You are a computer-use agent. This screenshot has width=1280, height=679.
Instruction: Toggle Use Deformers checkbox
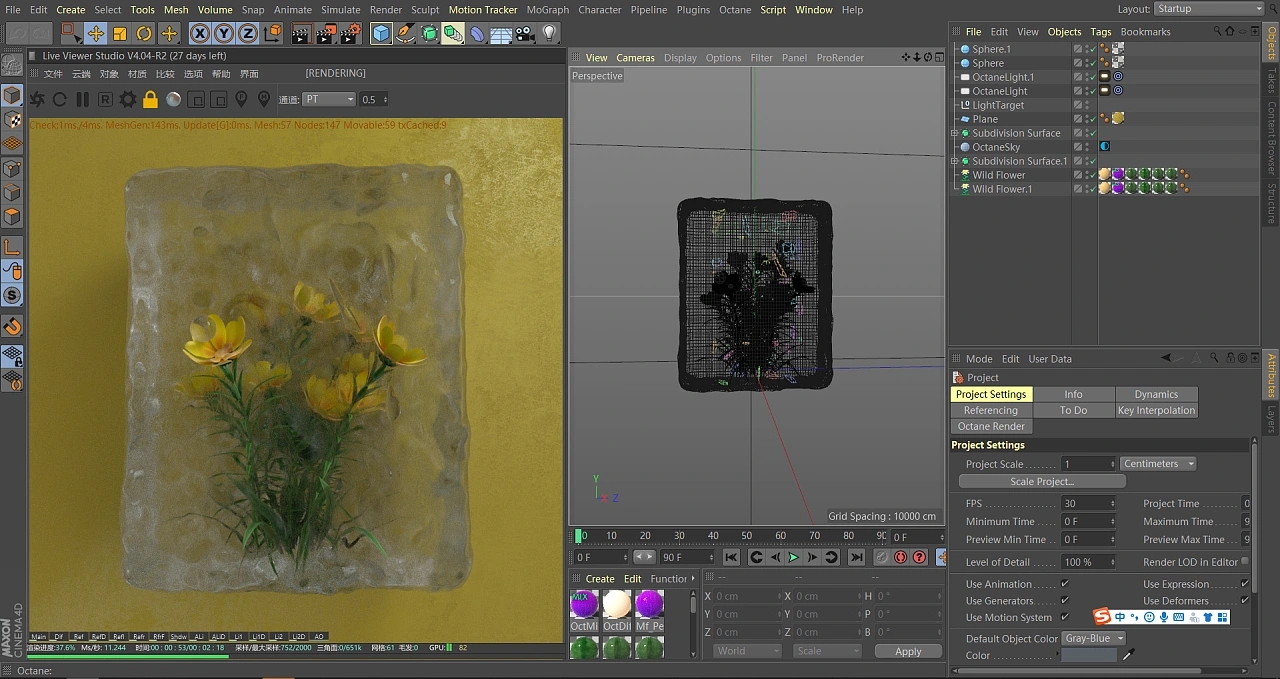1245,601
